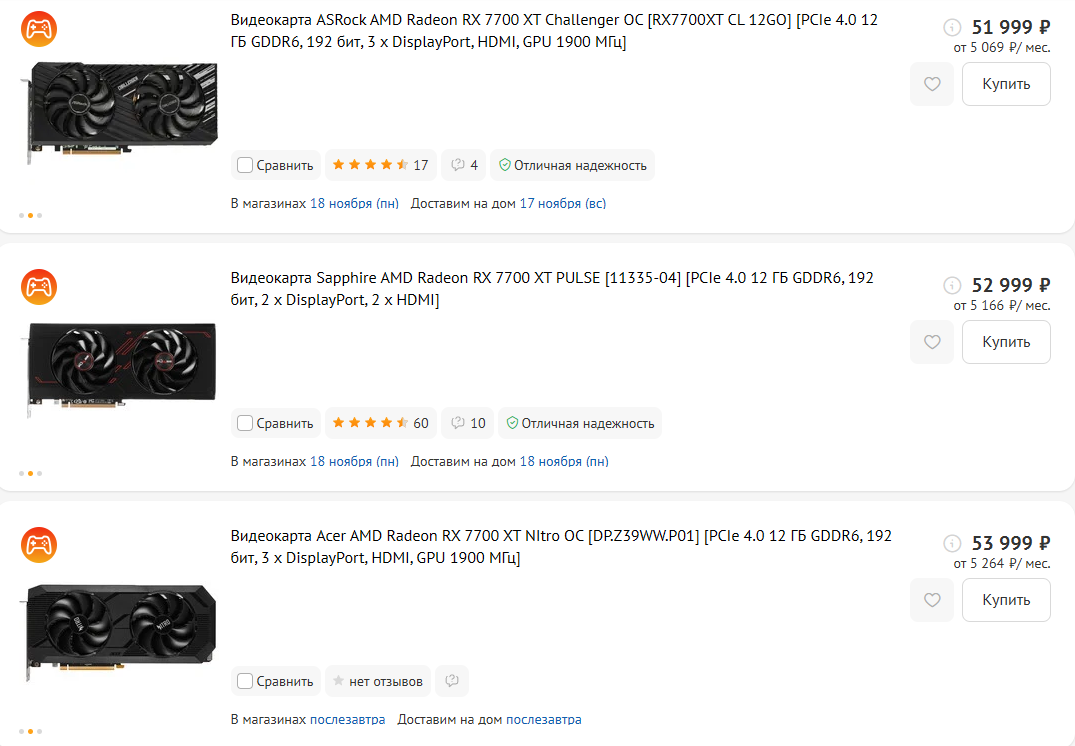Click gamepad badge on ASRock Challenger card
1075x746 pixels.
point(39,29)
